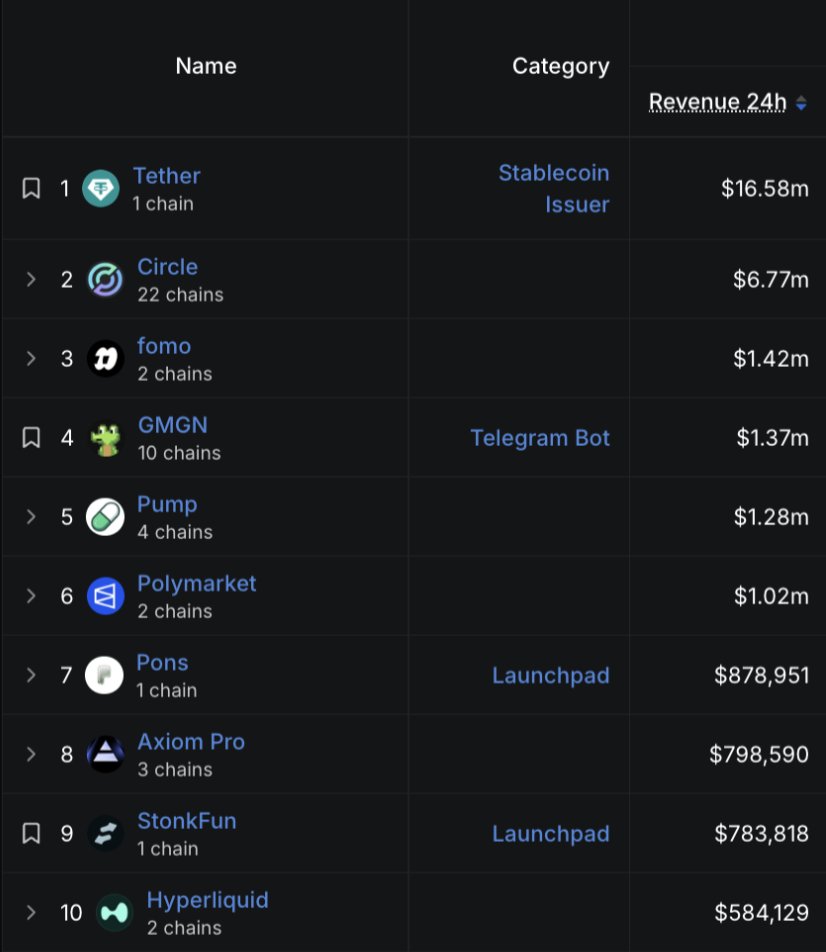This screenshot has height=952, width=826.
Task: Click the GMGN frog logo icon
Action: pos(105,438)
